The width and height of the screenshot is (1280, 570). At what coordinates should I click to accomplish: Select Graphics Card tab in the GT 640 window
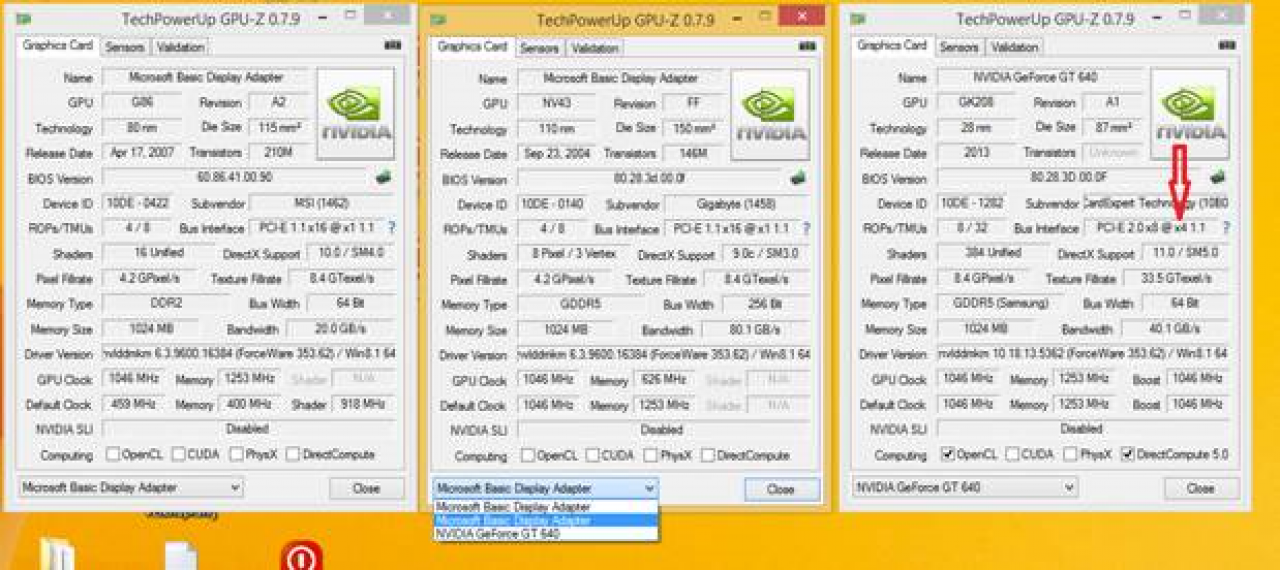point(892,46)
